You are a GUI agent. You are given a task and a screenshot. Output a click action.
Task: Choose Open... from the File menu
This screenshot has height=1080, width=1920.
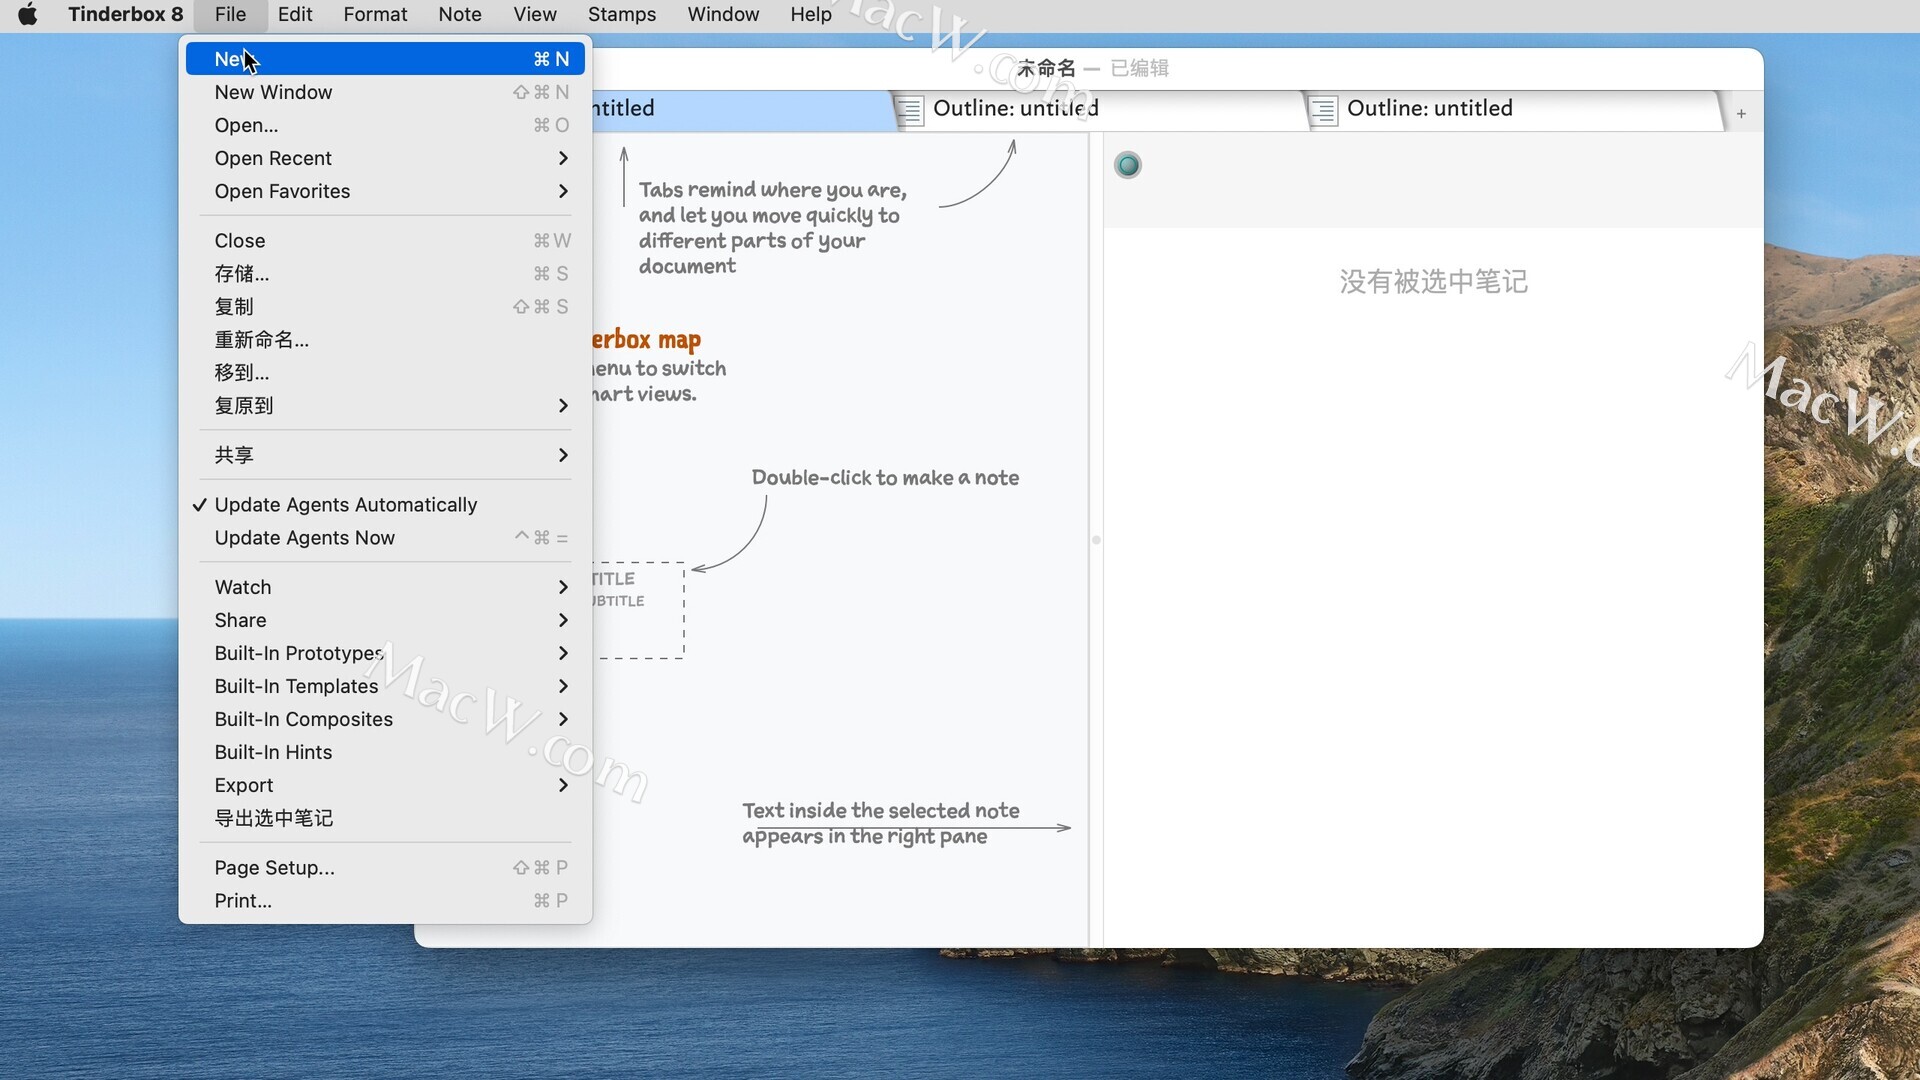385,125
